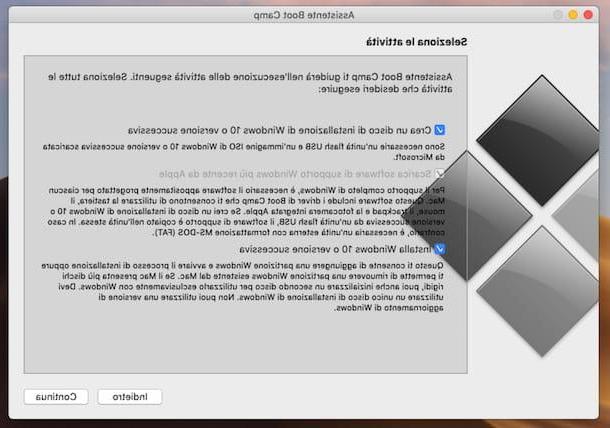The image size is (610, 428).
Task: Select the Assistente Boot Camp window title
Action: [303, 15]
